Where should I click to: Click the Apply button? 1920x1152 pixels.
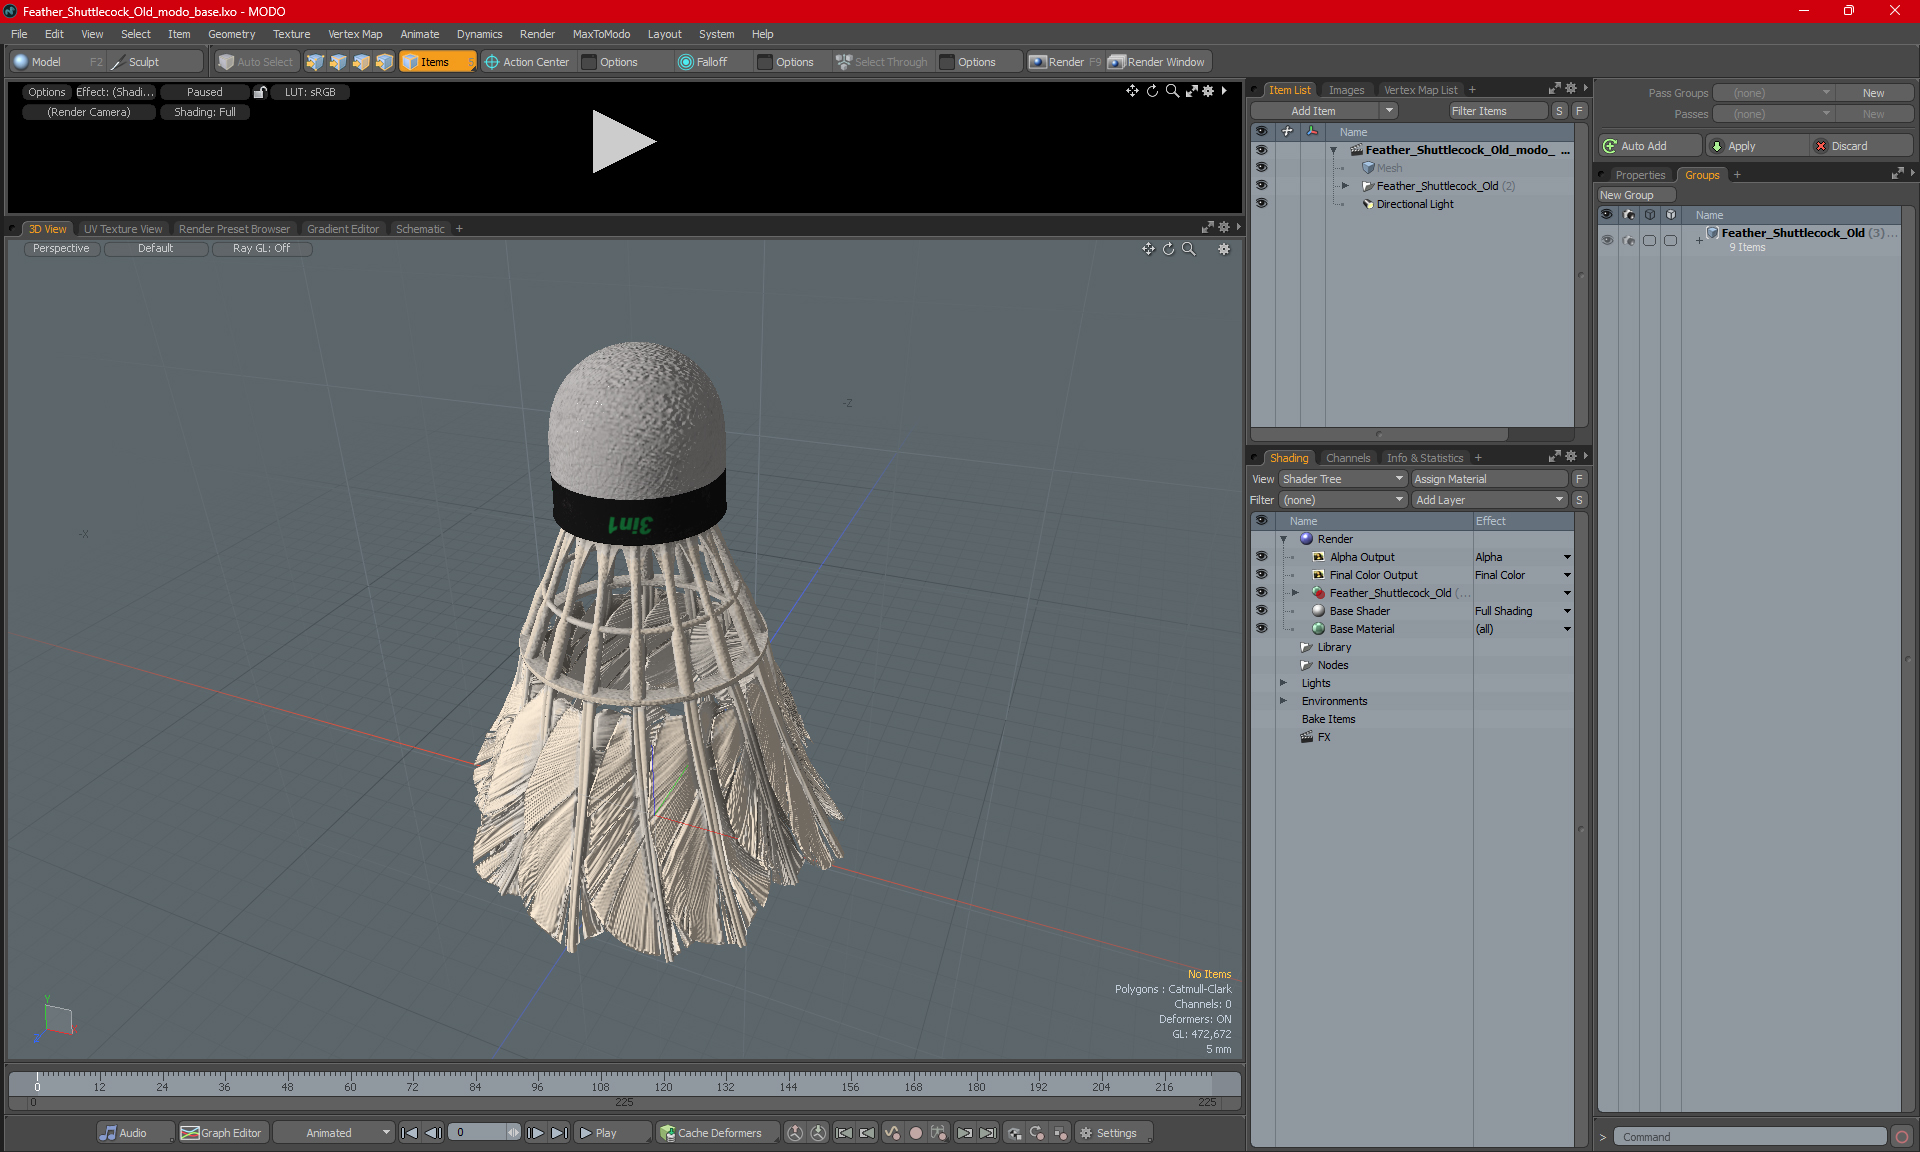click(1756, 146)
